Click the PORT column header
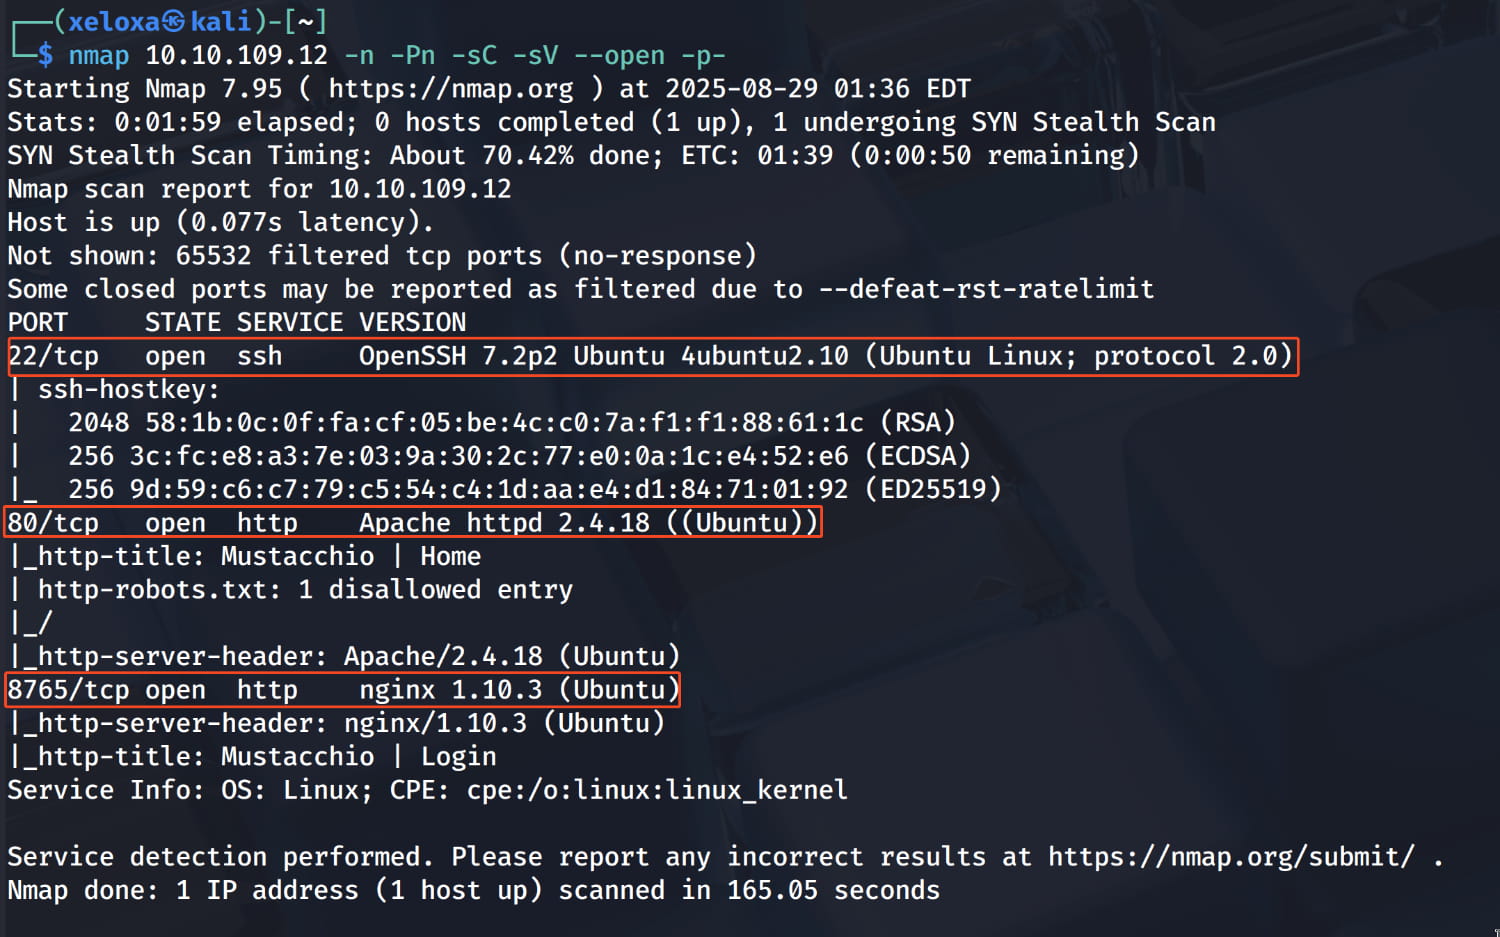This screenshot has height=937, width=1500. coord(38,323)
